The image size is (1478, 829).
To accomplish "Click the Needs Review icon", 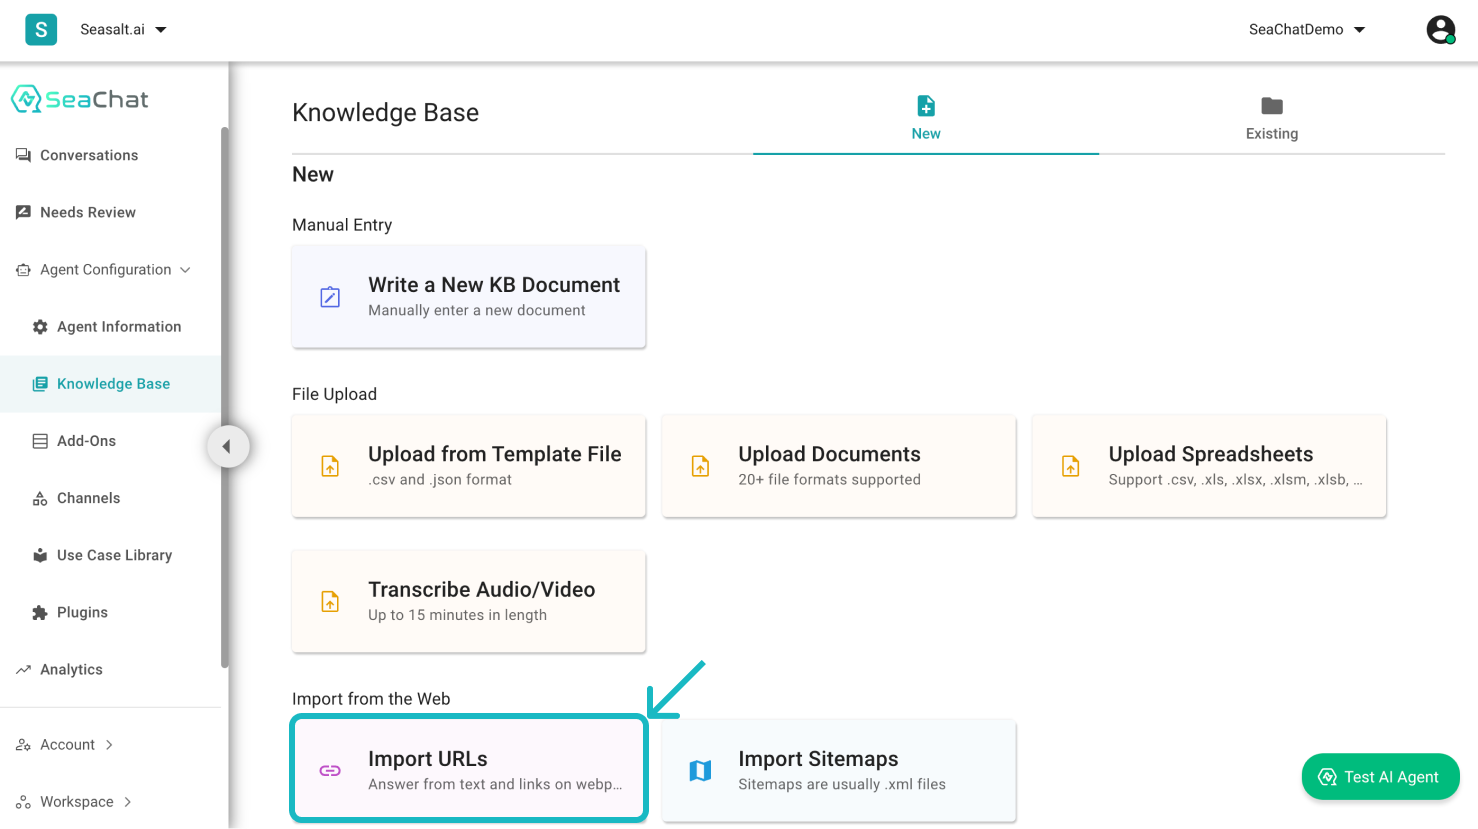I will tap(23, 212).
